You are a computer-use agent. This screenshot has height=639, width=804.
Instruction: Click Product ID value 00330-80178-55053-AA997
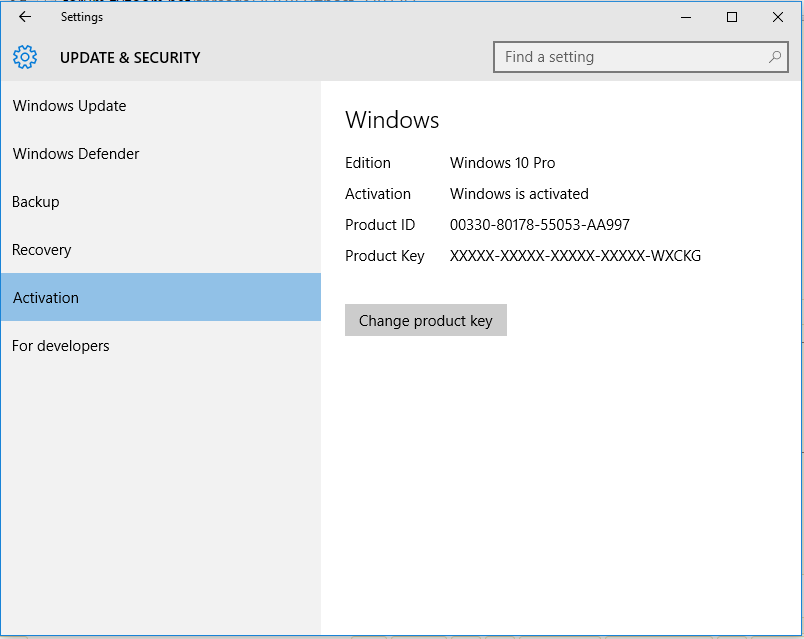(539, 225)
